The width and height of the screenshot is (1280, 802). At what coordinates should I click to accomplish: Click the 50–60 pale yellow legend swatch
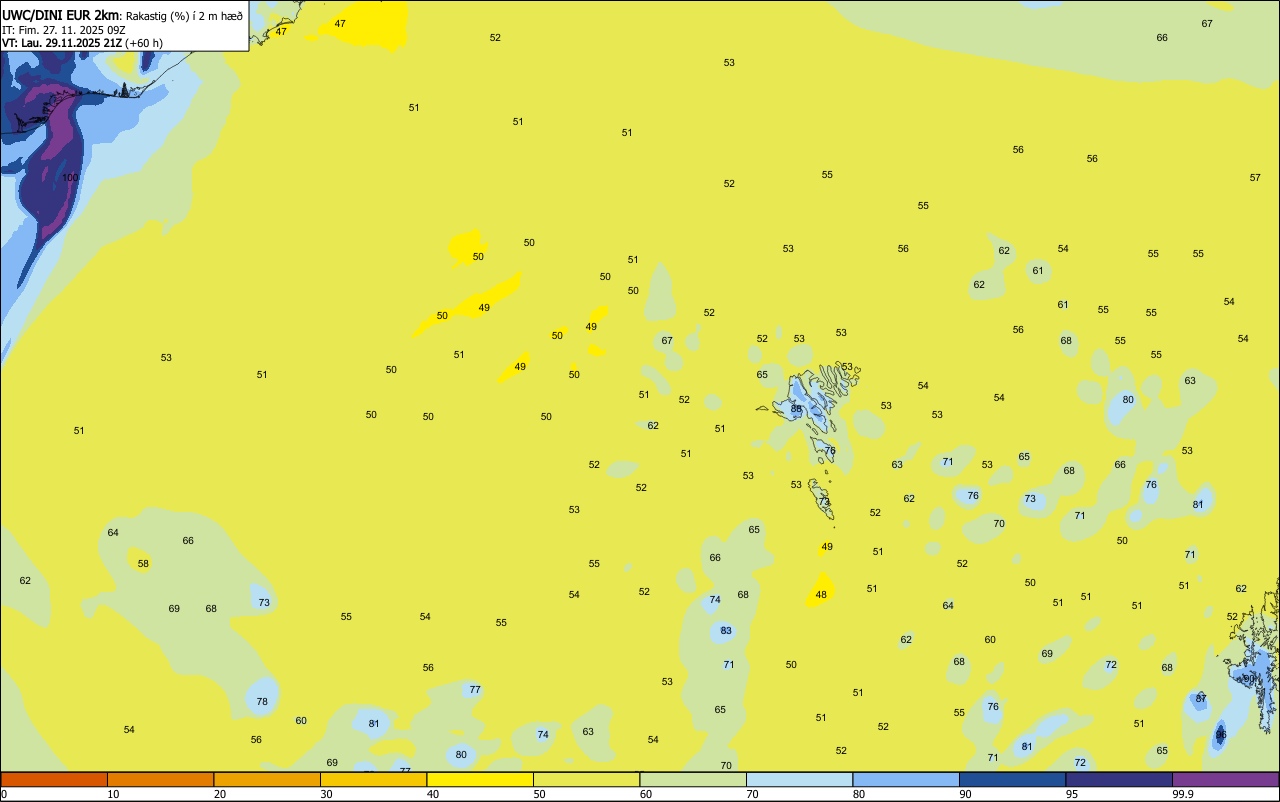coord(586,779)
